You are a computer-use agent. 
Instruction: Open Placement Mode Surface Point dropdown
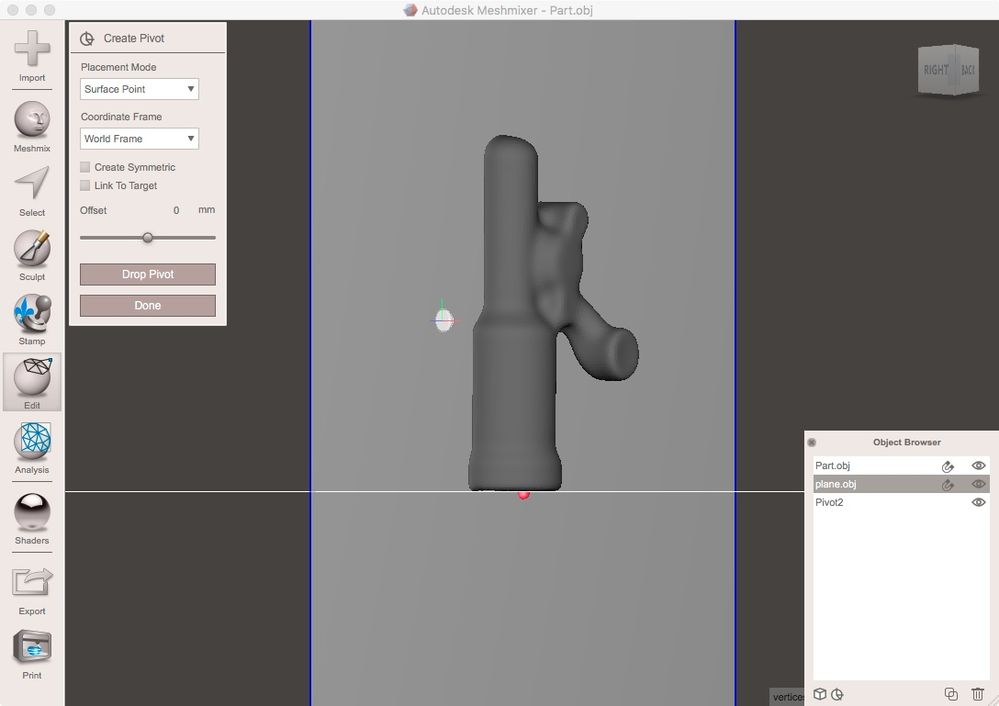click(140, 89)
